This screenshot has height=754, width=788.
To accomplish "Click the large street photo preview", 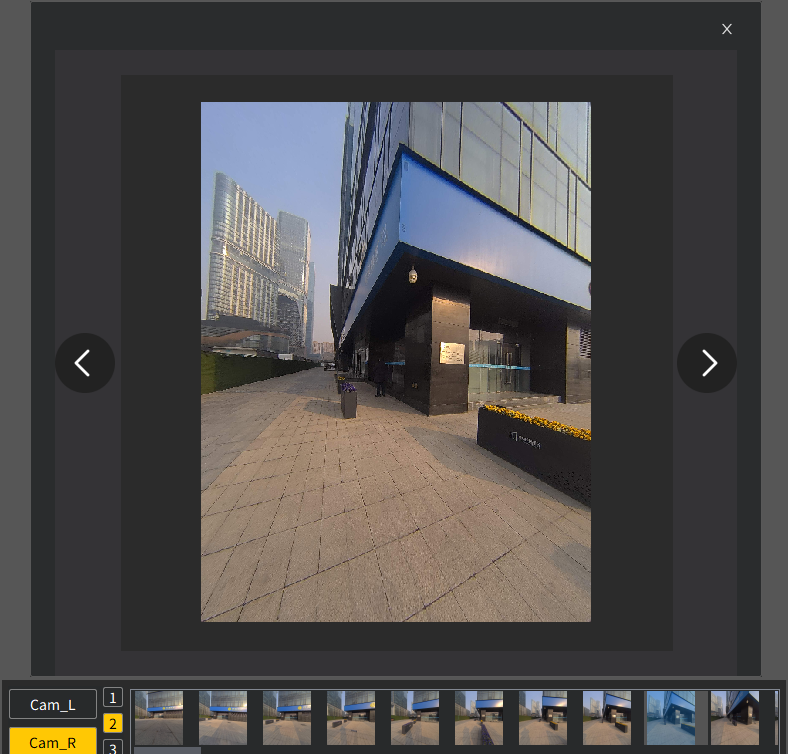I will [396, 362].
